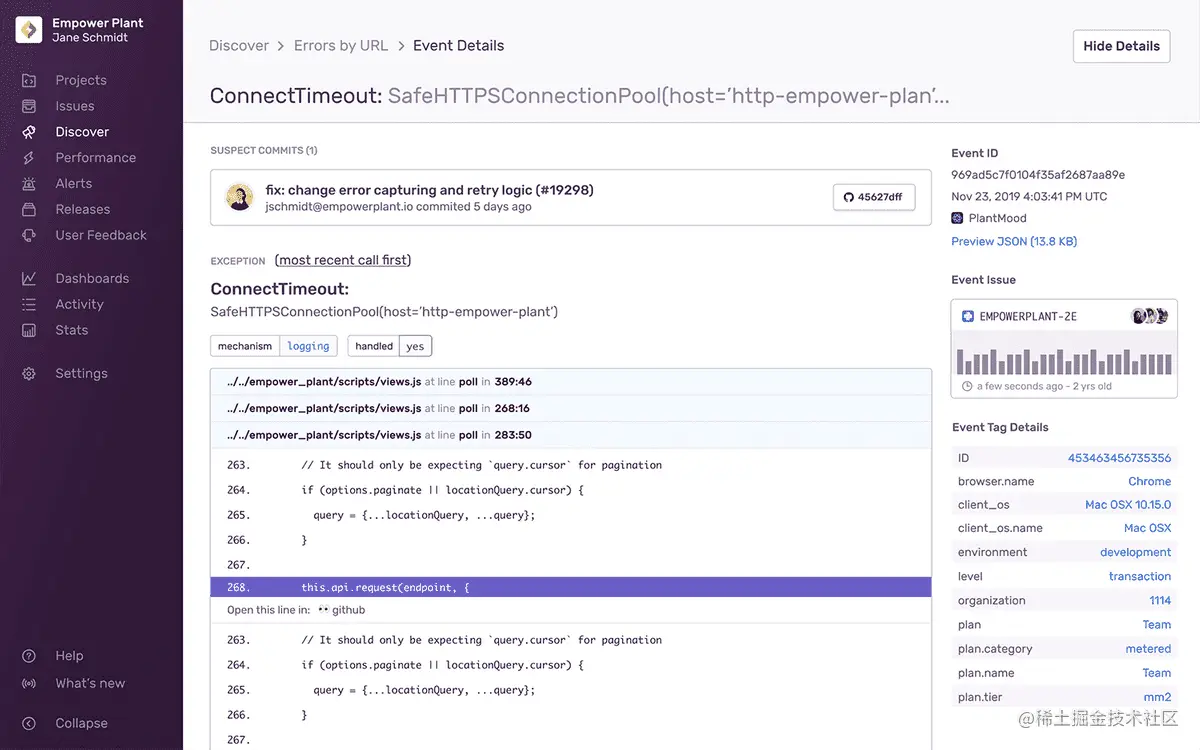Screen dimensions: 1200x750
Task: Click the User Feedback megaphone icon
Action: point(29,236)
